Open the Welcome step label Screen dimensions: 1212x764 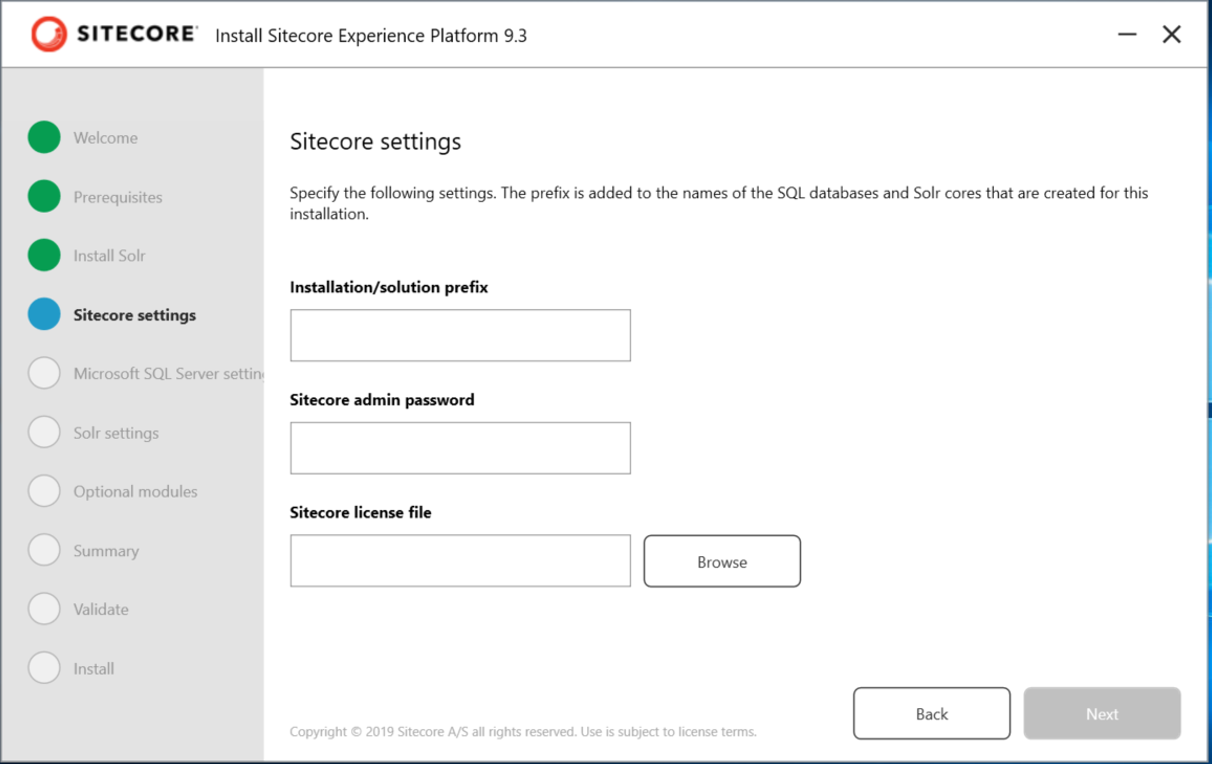(x=105, y=138)
